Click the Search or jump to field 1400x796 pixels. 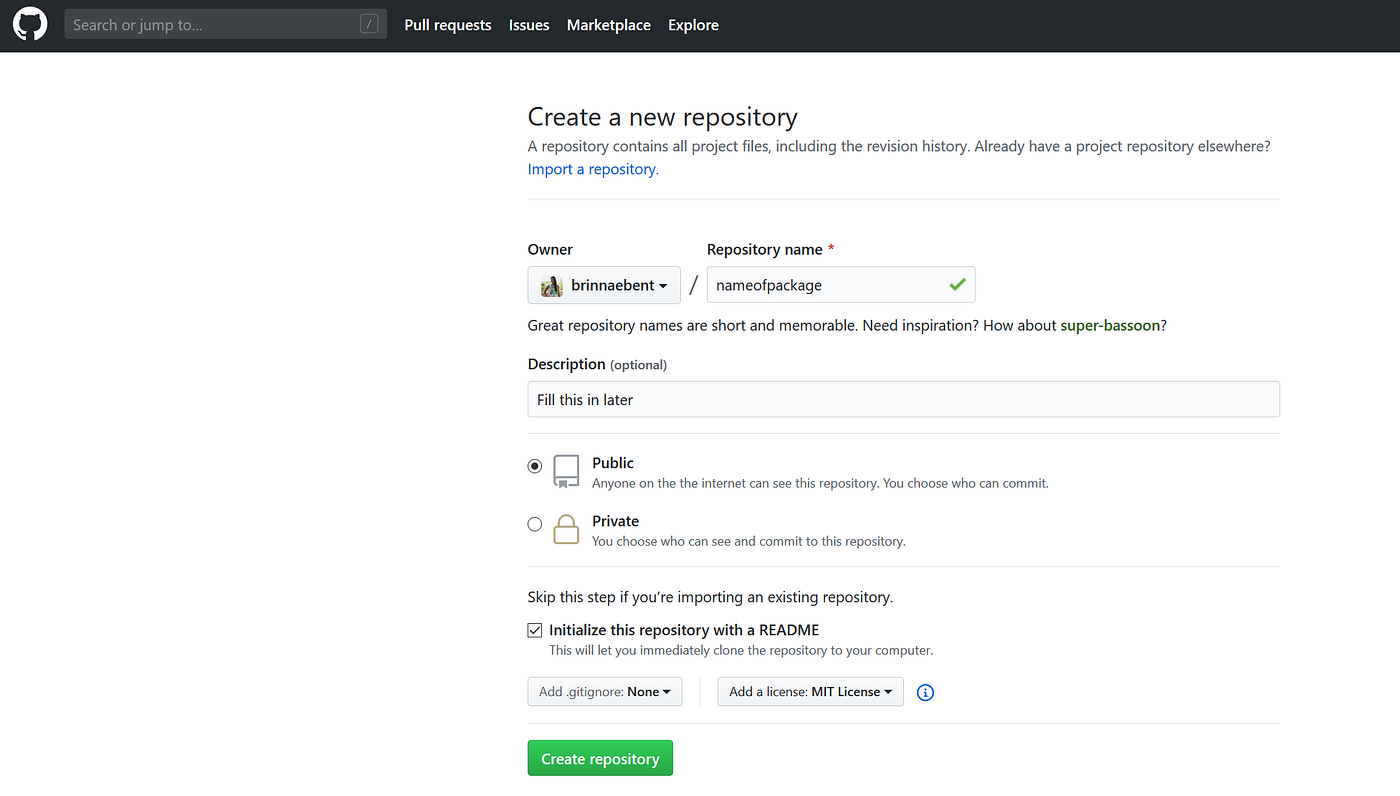pyautogui.click(x=225, y=25)
